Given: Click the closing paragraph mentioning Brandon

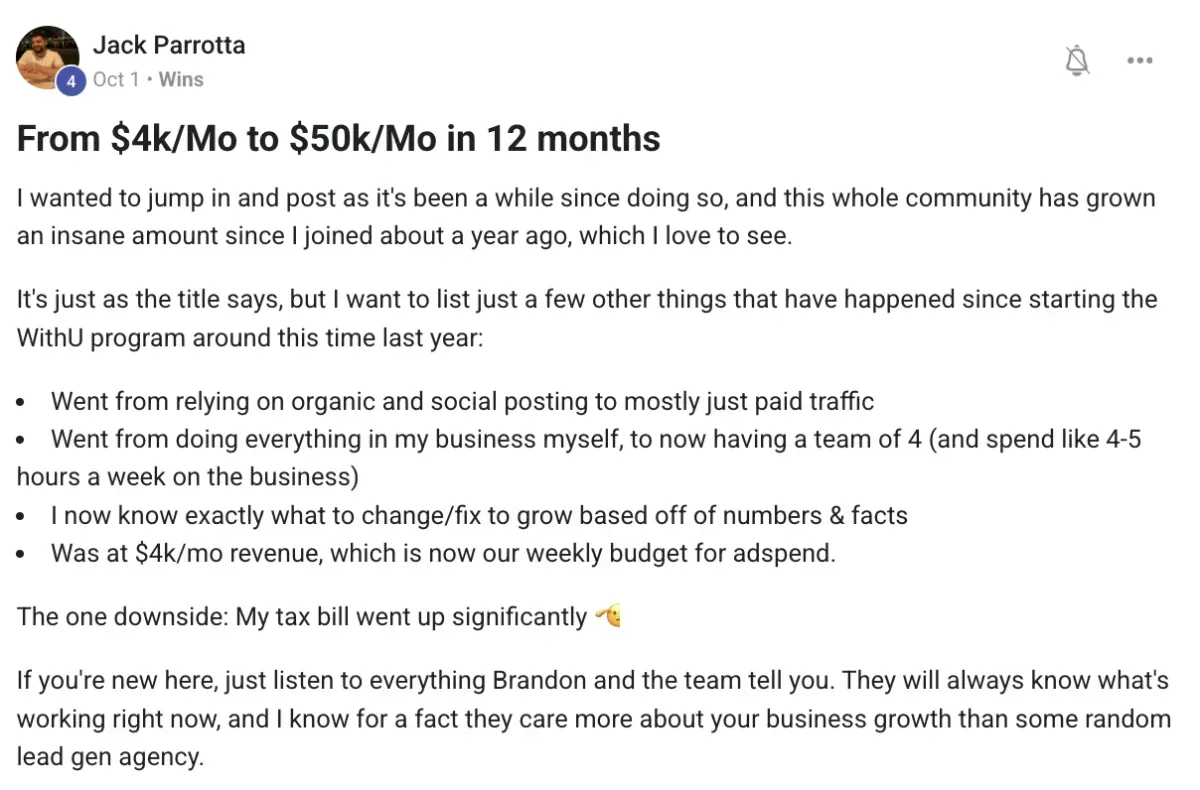Looking at the screenshot, I should click(x=592, y=718).
